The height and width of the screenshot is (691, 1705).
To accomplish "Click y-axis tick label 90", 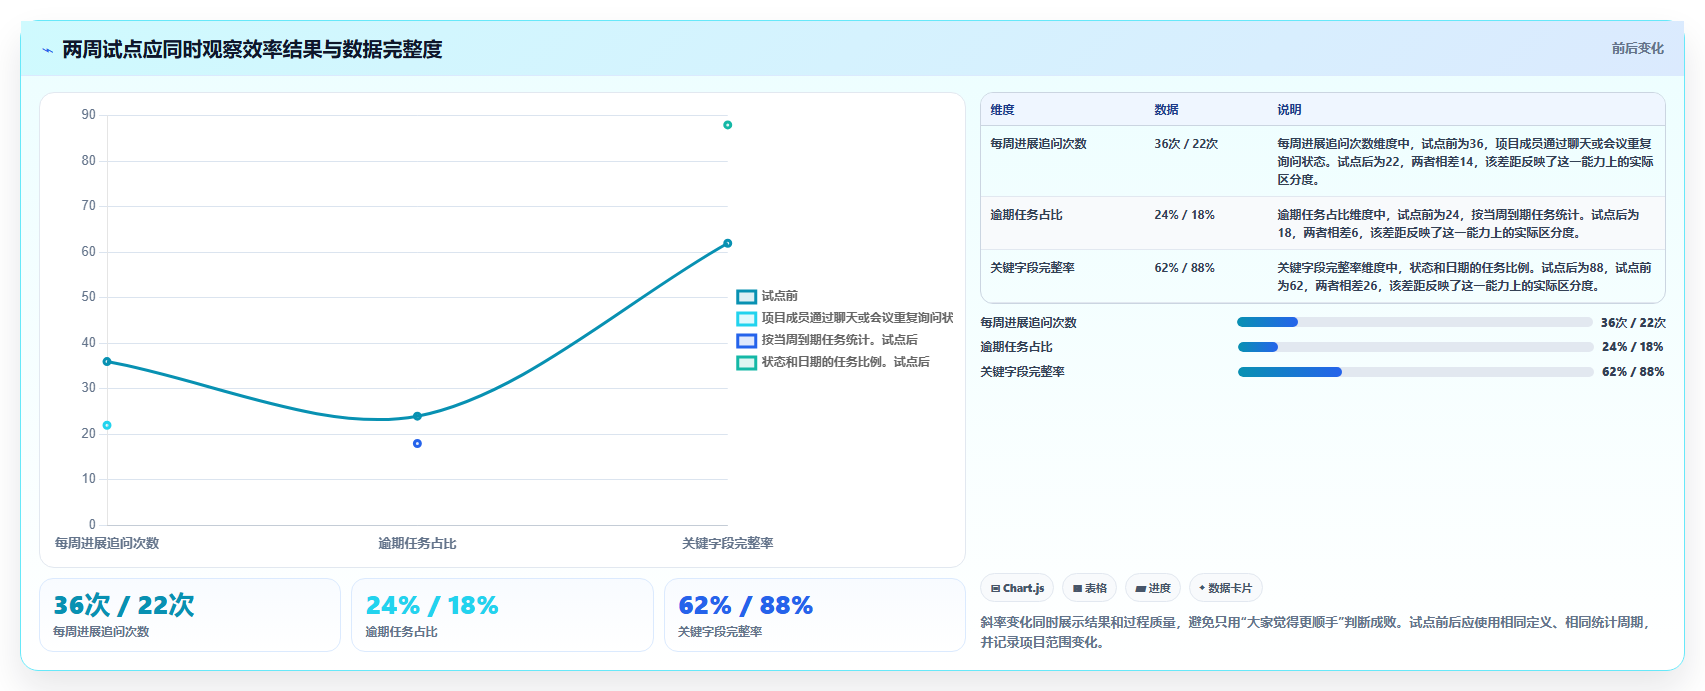I will (x=89, y=115).
